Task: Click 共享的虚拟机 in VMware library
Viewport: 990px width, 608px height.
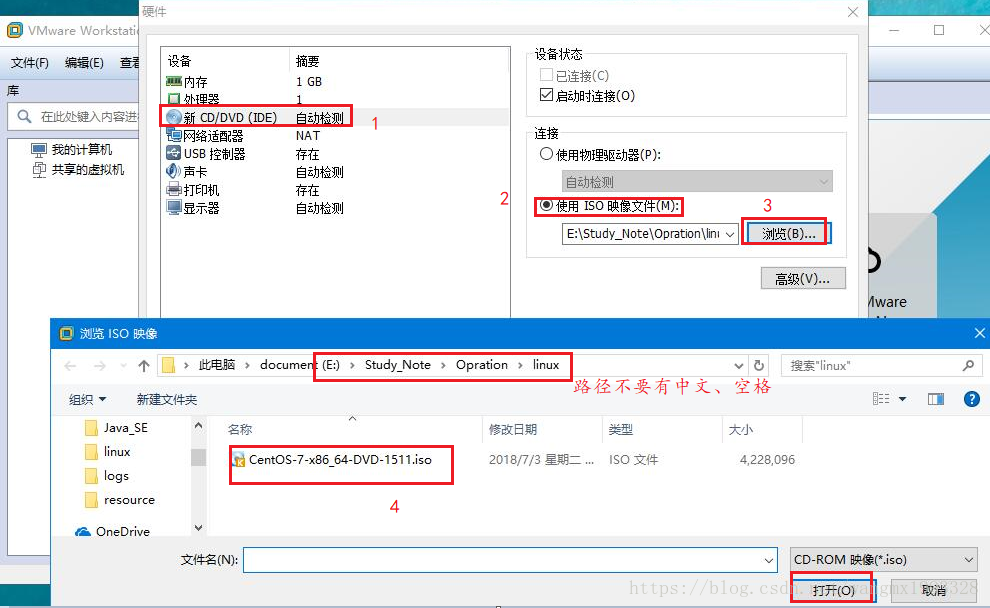Action: (88, 169)
